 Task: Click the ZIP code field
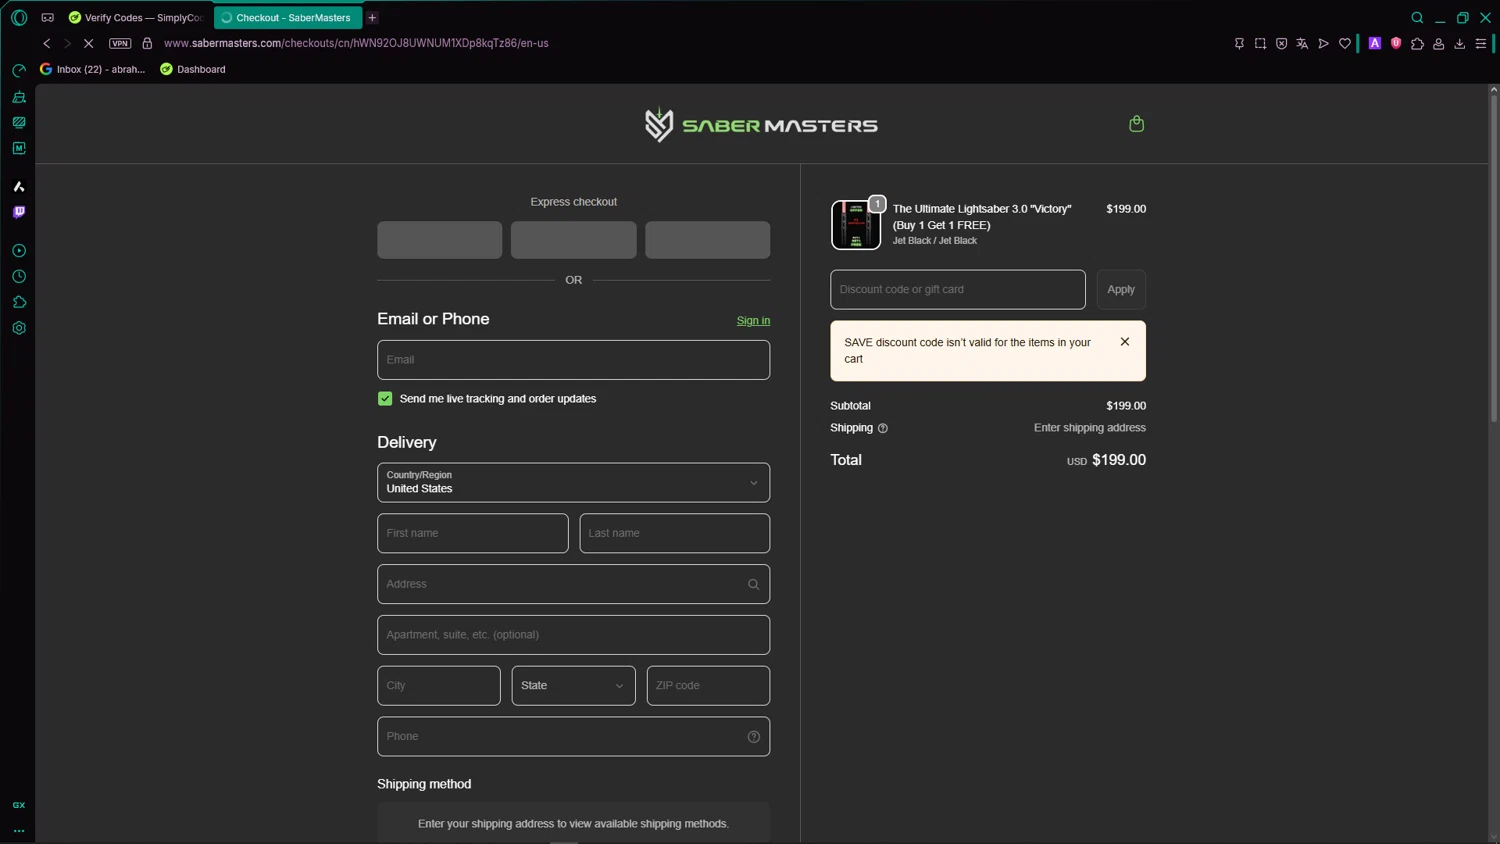click(x=708, y=686)
